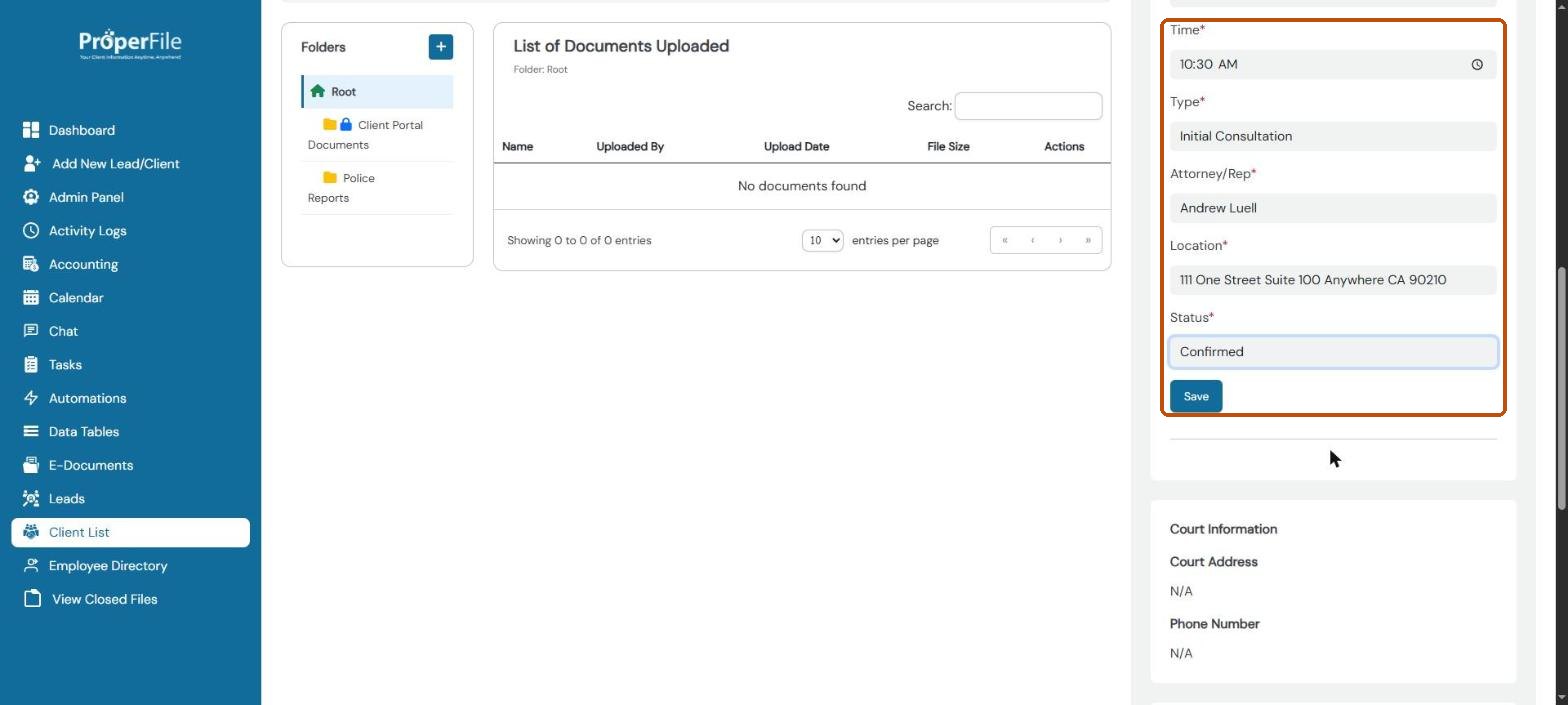Click the List of Documents Uploaded heading

[x=621, y=46]
